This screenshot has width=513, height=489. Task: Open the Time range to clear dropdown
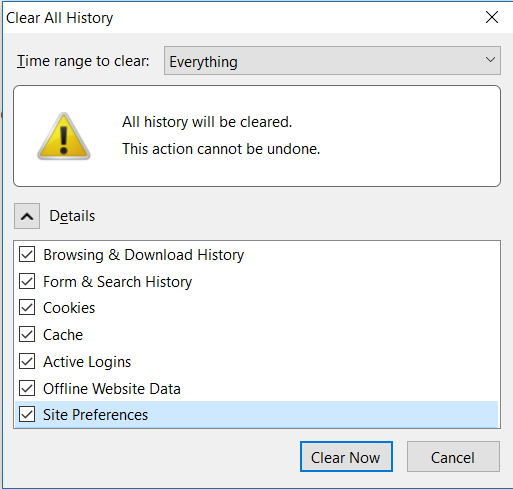332,61
